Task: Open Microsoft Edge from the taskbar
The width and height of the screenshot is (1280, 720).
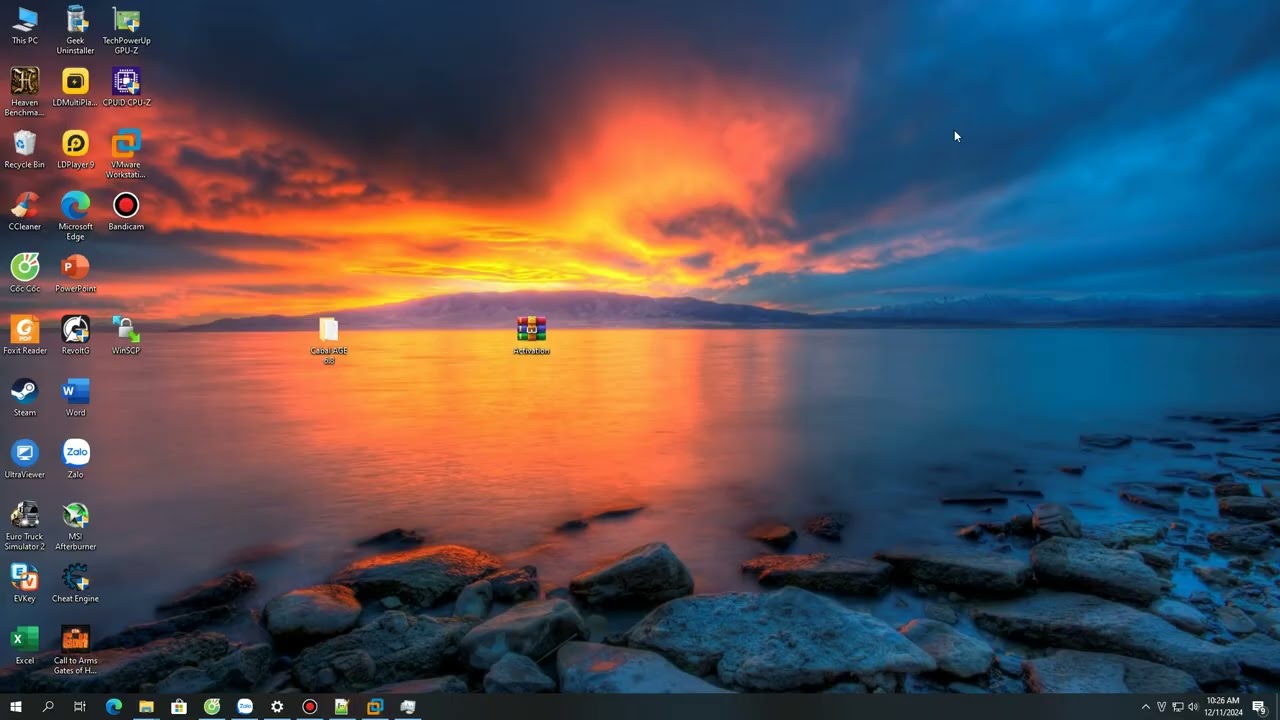Action: pyautogui.click(x=114, y=707)
